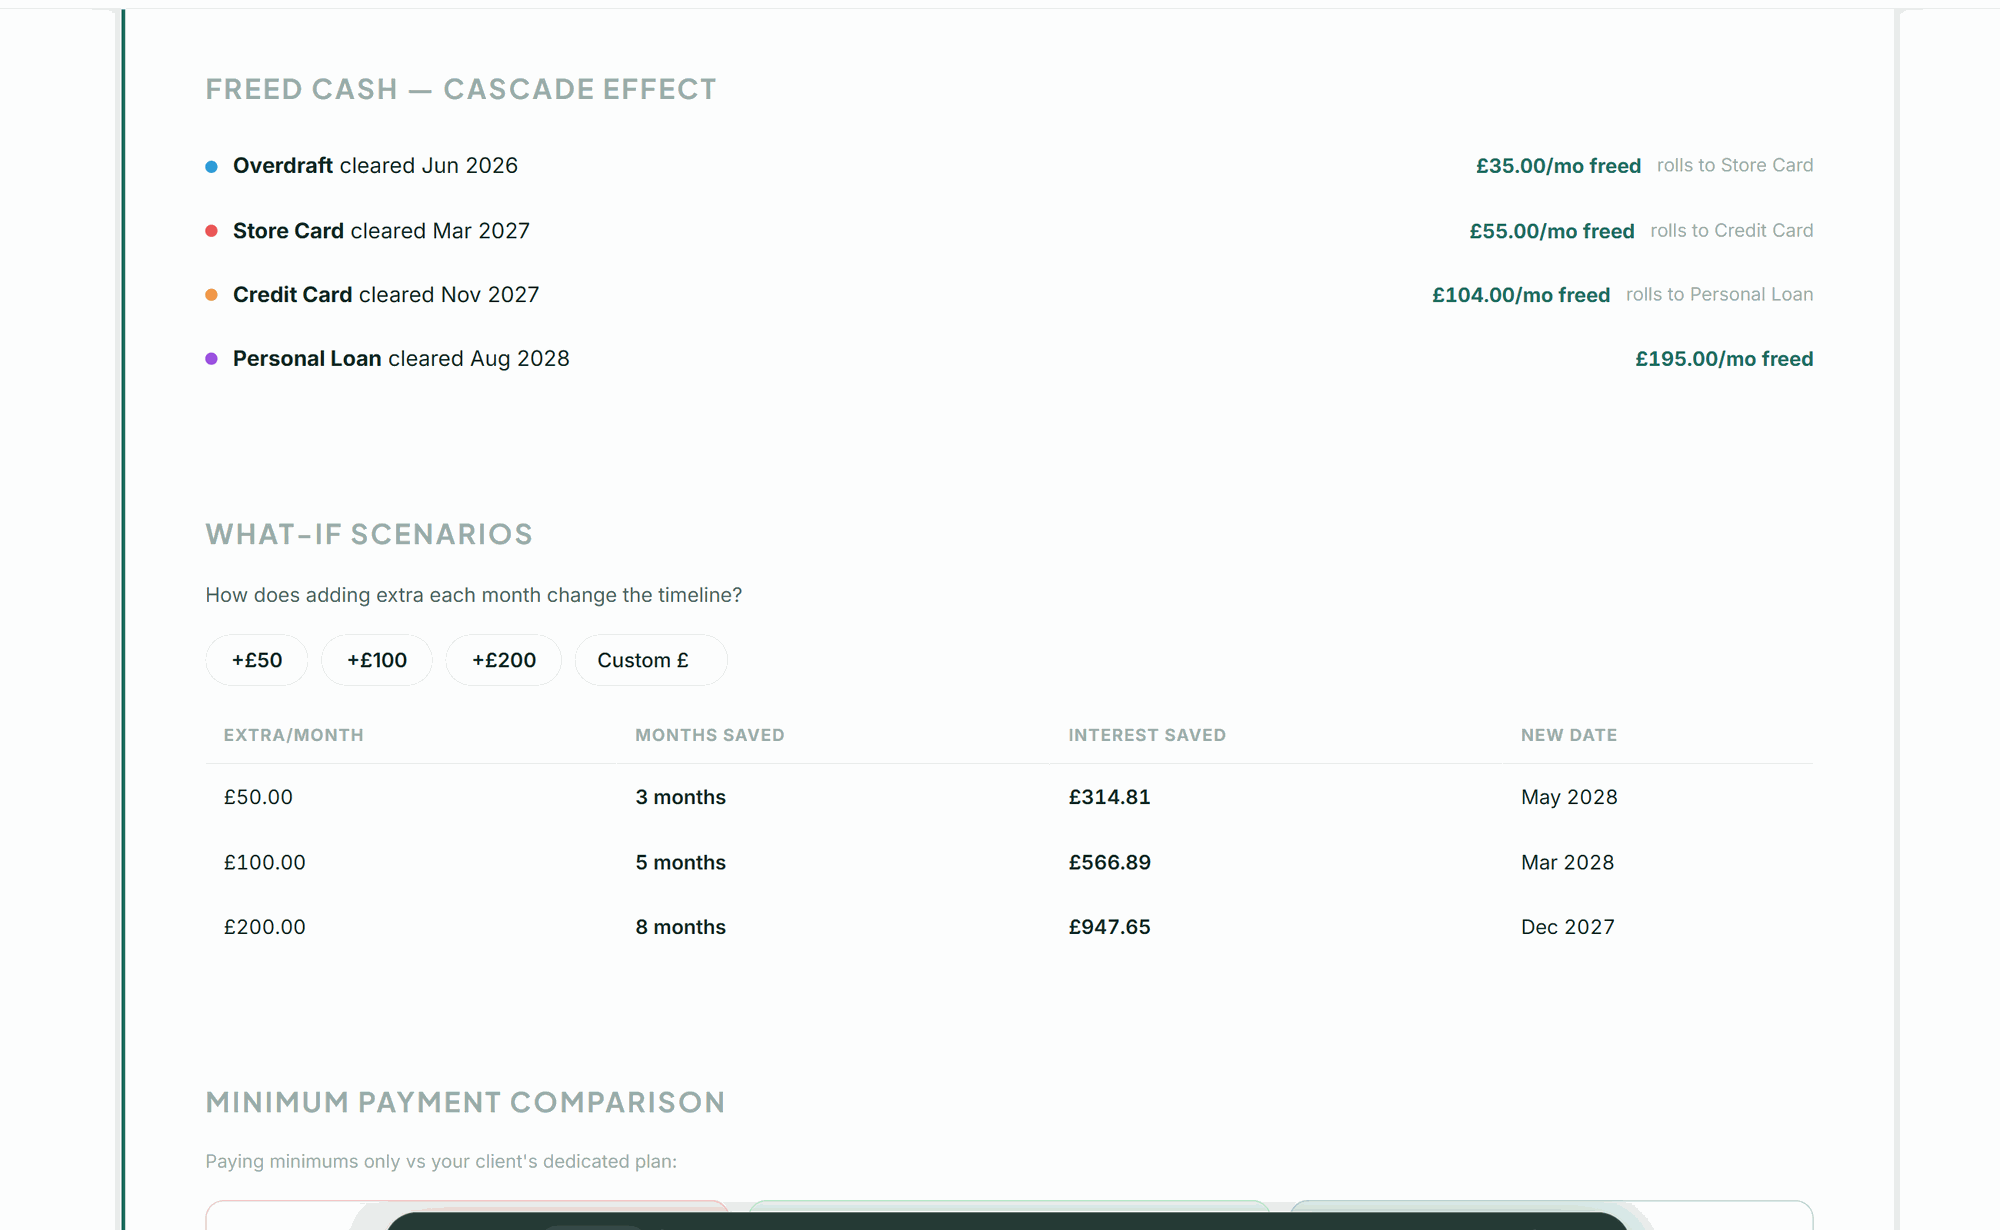Click the purple Personal Loan status dot
The image size is (2000, 1230).
[212, 359]
